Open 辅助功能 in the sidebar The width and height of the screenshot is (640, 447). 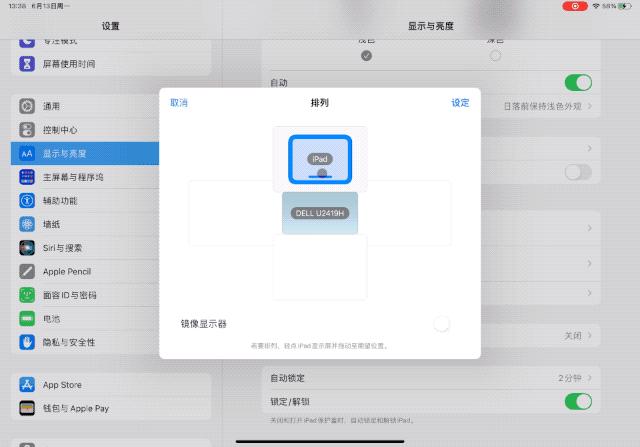point(85,201)
